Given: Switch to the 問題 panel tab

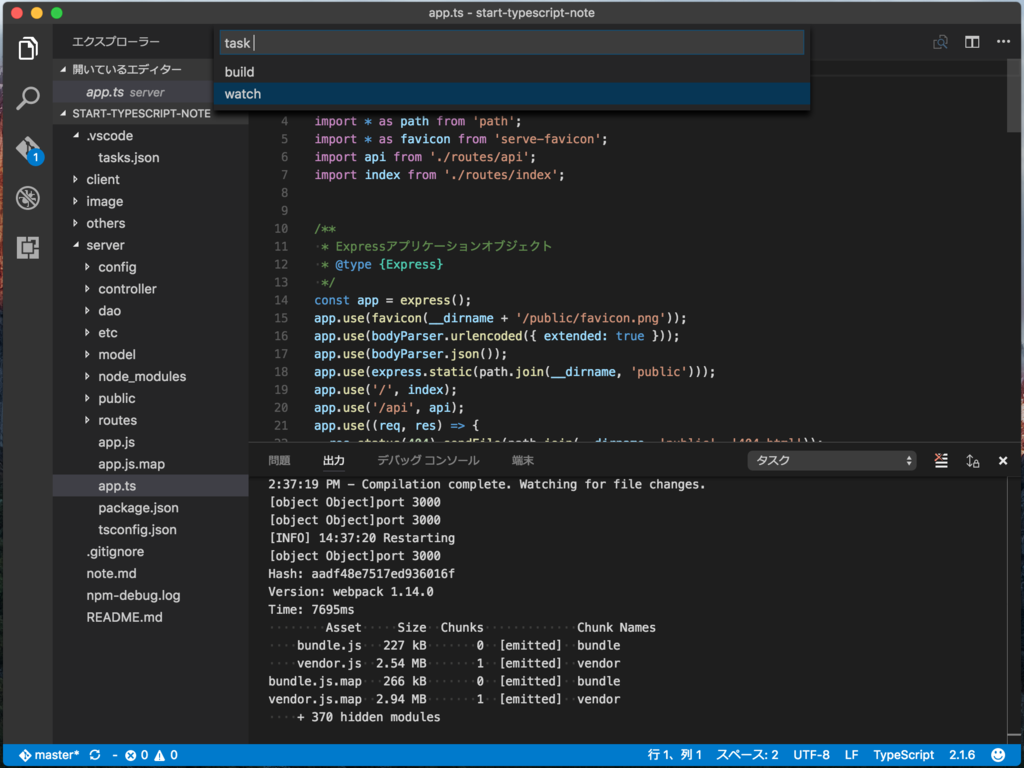Looking at the screenshot, I should 279,460.
